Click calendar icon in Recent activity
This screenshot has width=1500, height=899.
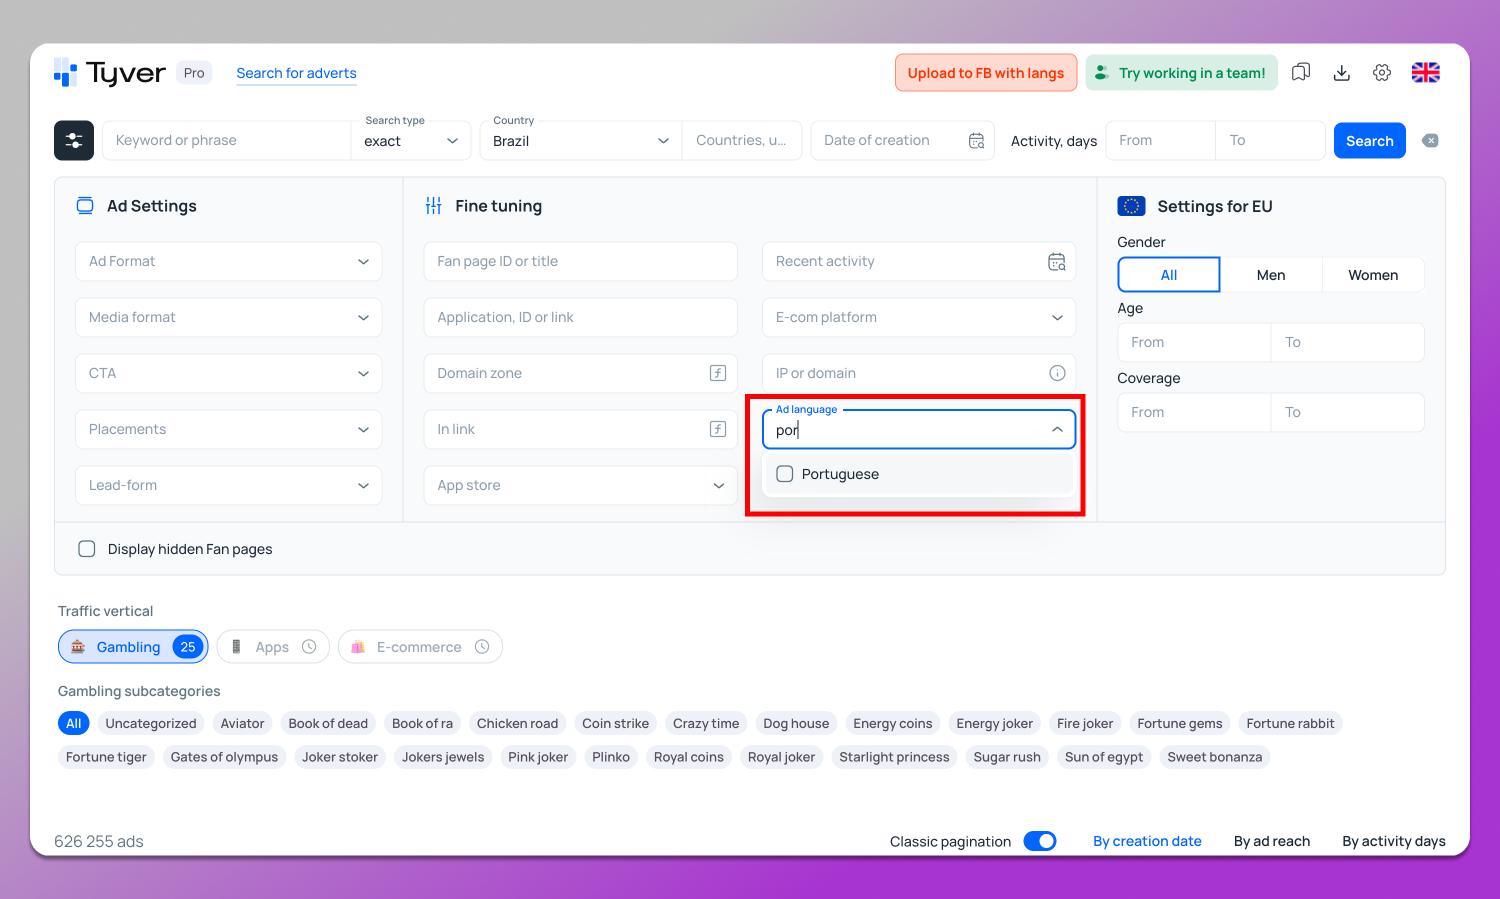coord(1056,262)
